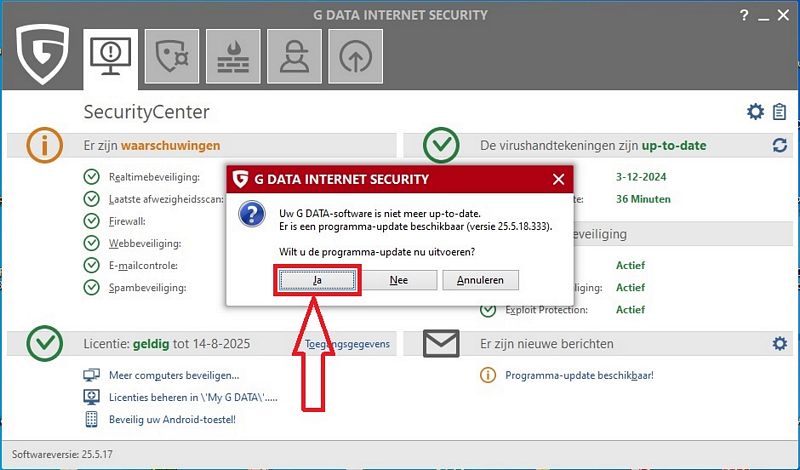
Task: Select the Realtimebeveiliging row label
Action: point(154,177)
